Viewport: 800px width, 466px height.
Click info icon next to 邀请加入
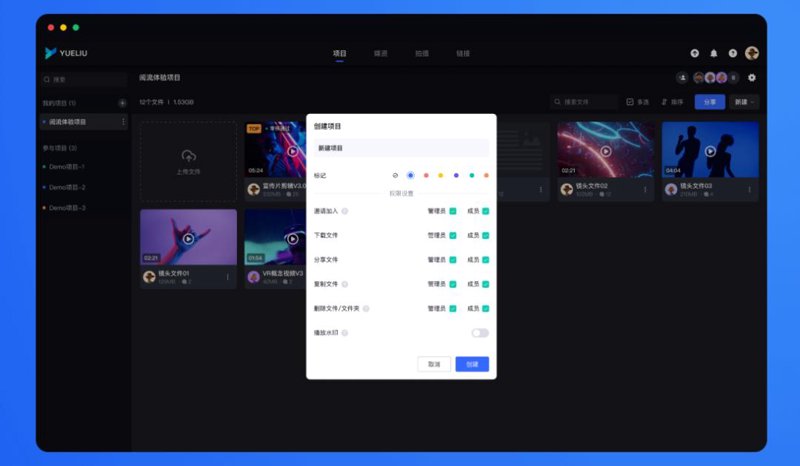(x=345, y=211)
